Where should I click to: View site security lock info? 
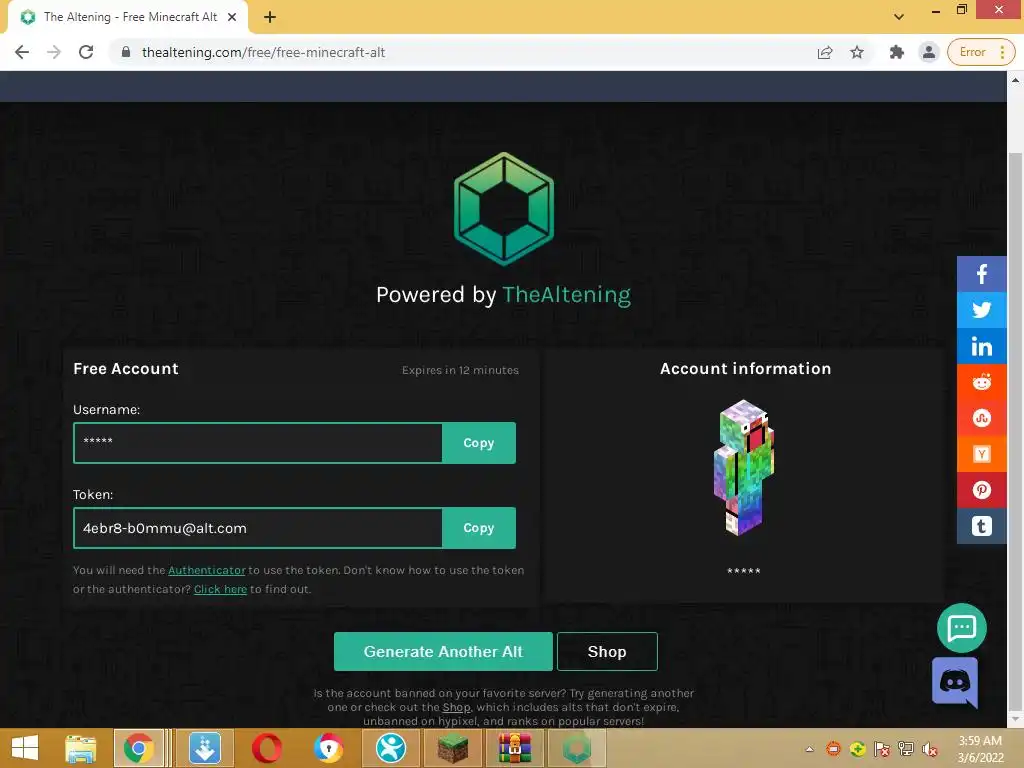tap(126, 52)
